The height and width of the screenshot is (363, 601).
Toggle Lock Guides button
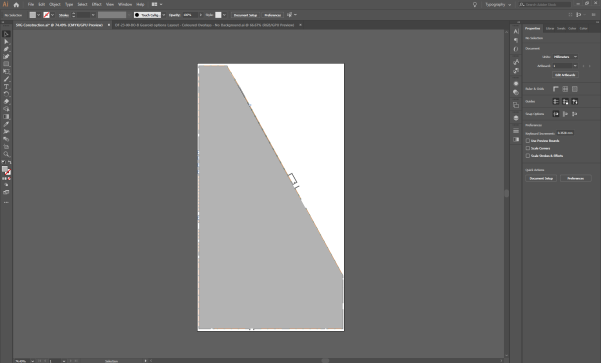(565, 102)
